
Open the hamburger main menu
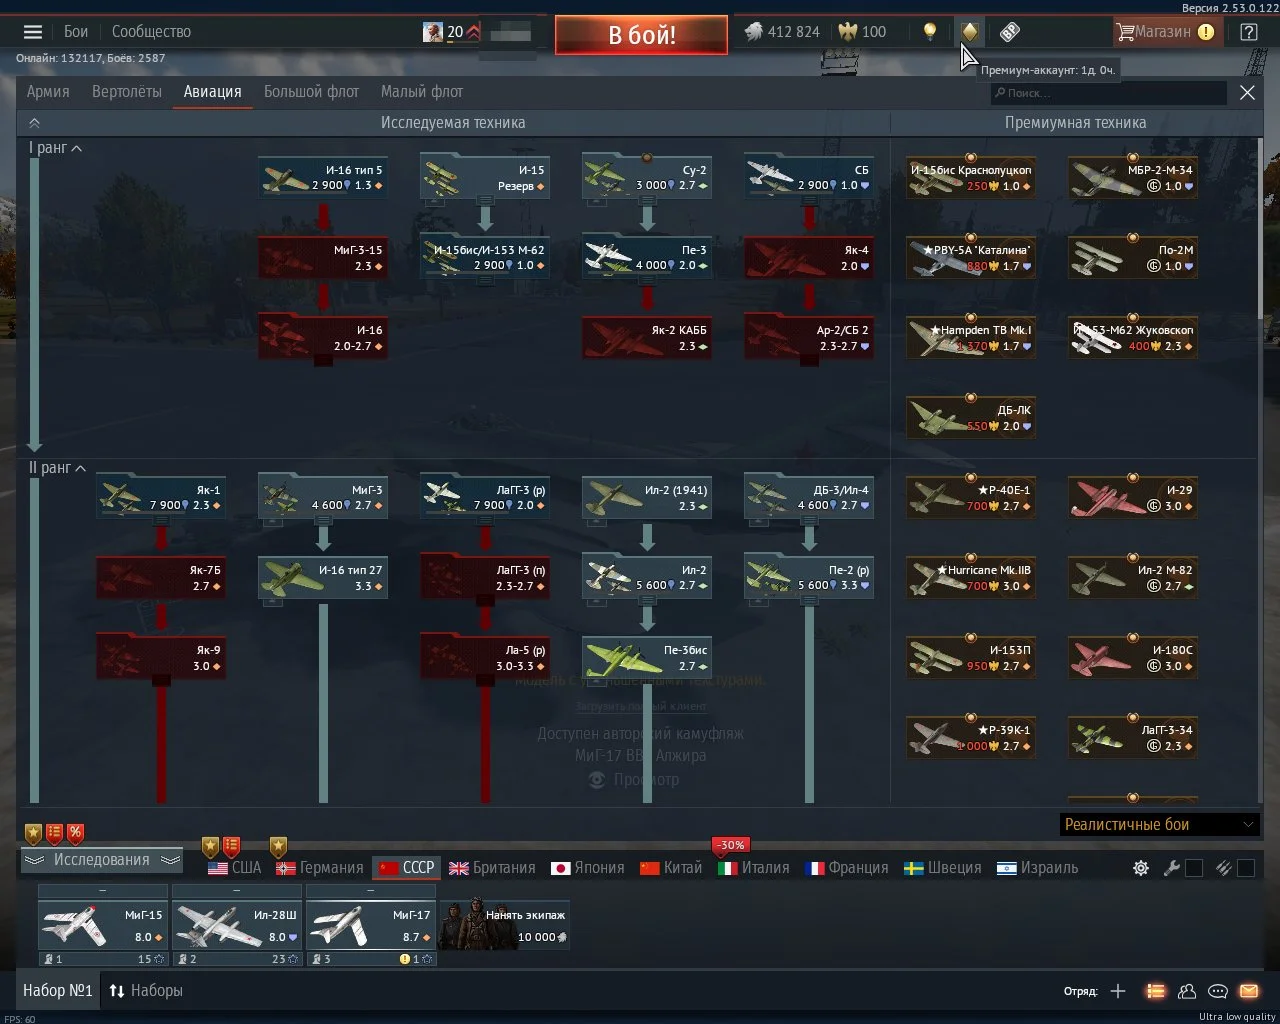click(33, 32)
